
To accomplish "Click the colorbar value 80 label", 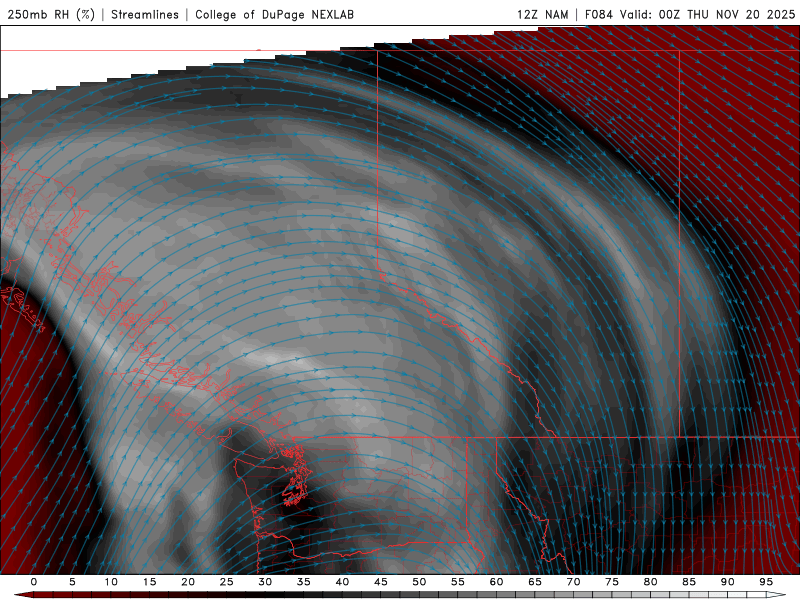I will pyautogui.click(x=650, y=582).
